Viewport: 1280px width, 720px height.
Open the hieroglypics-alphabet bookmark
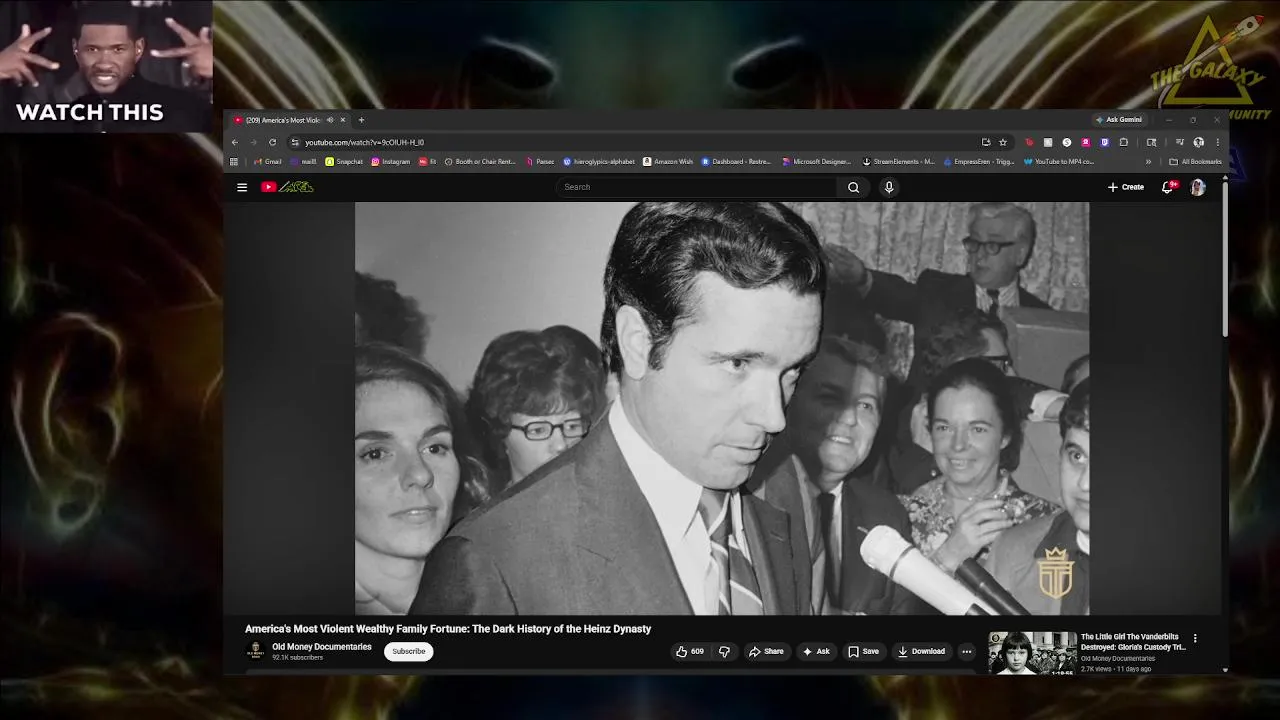599,161
